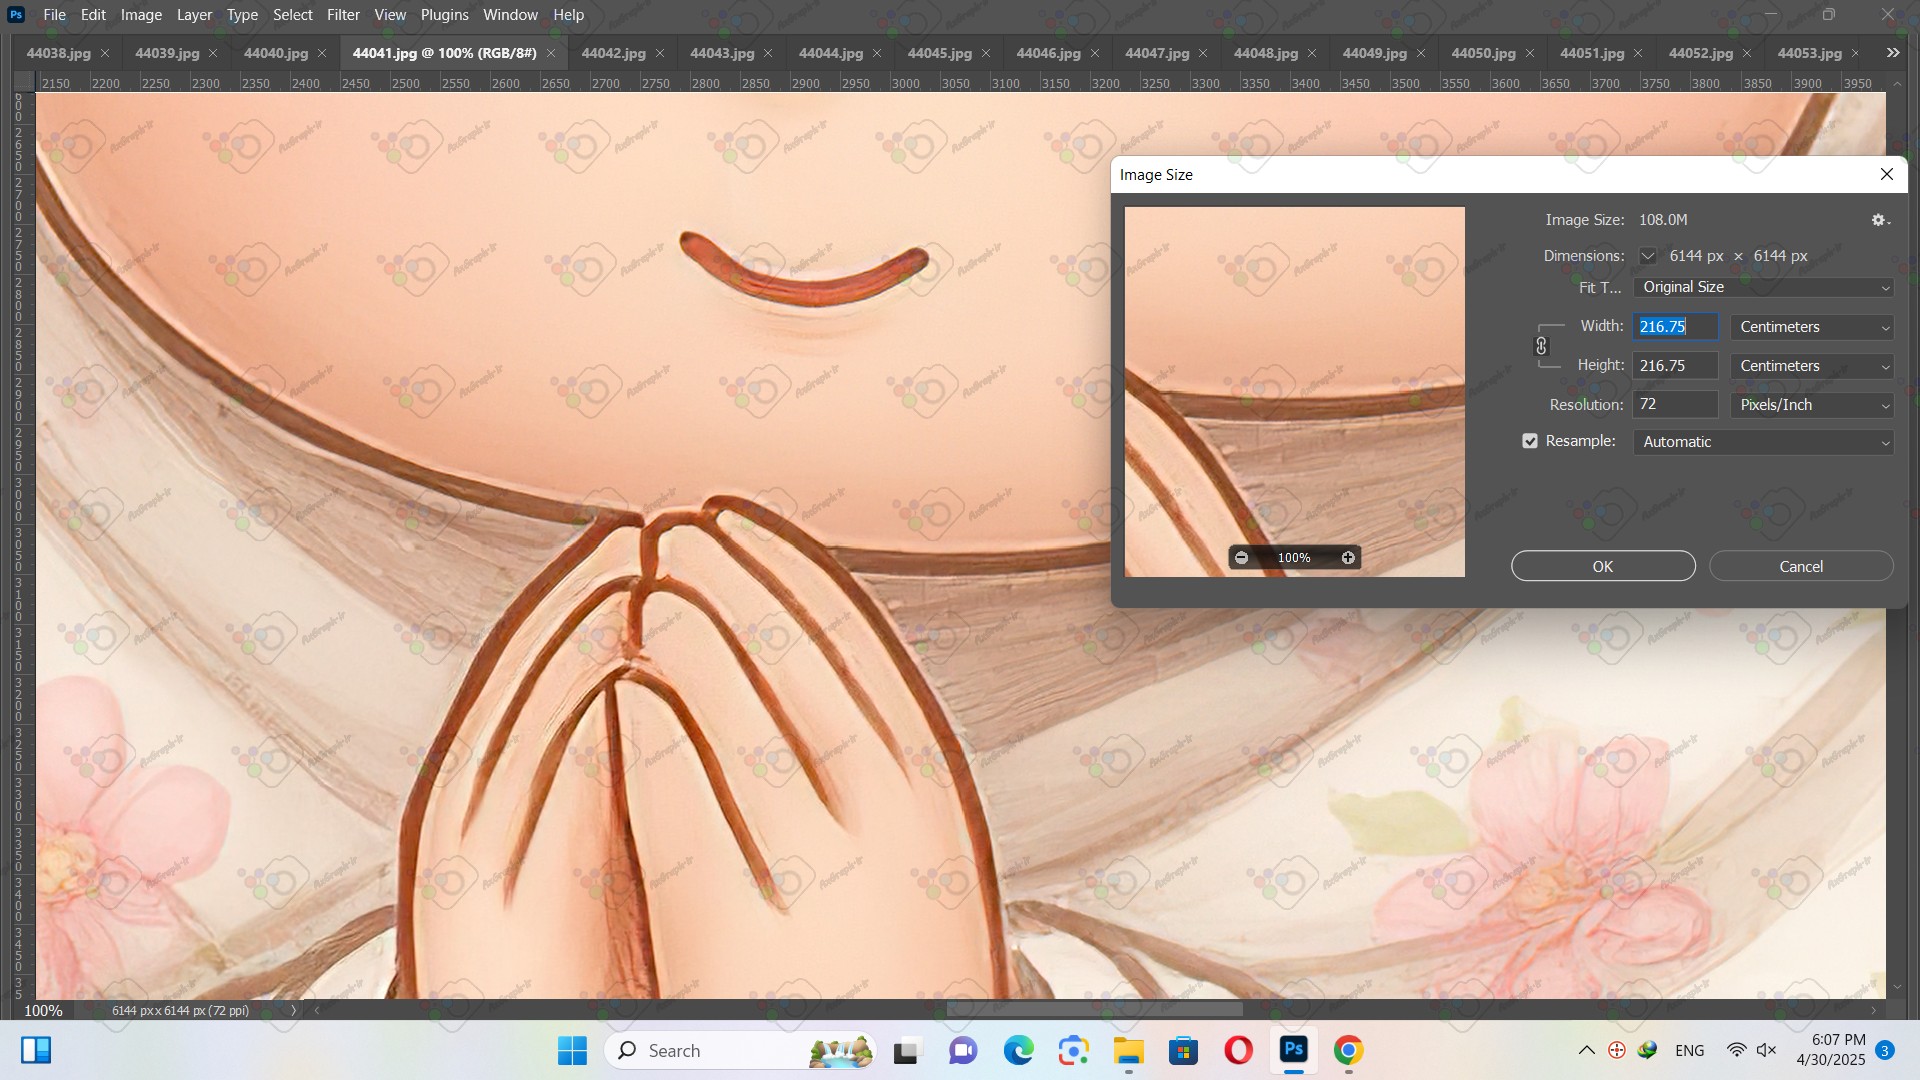Viewport: 1920px width, 1080px height.
Task: Open the chat app icon on taskbar
Action: [963, 1050]
